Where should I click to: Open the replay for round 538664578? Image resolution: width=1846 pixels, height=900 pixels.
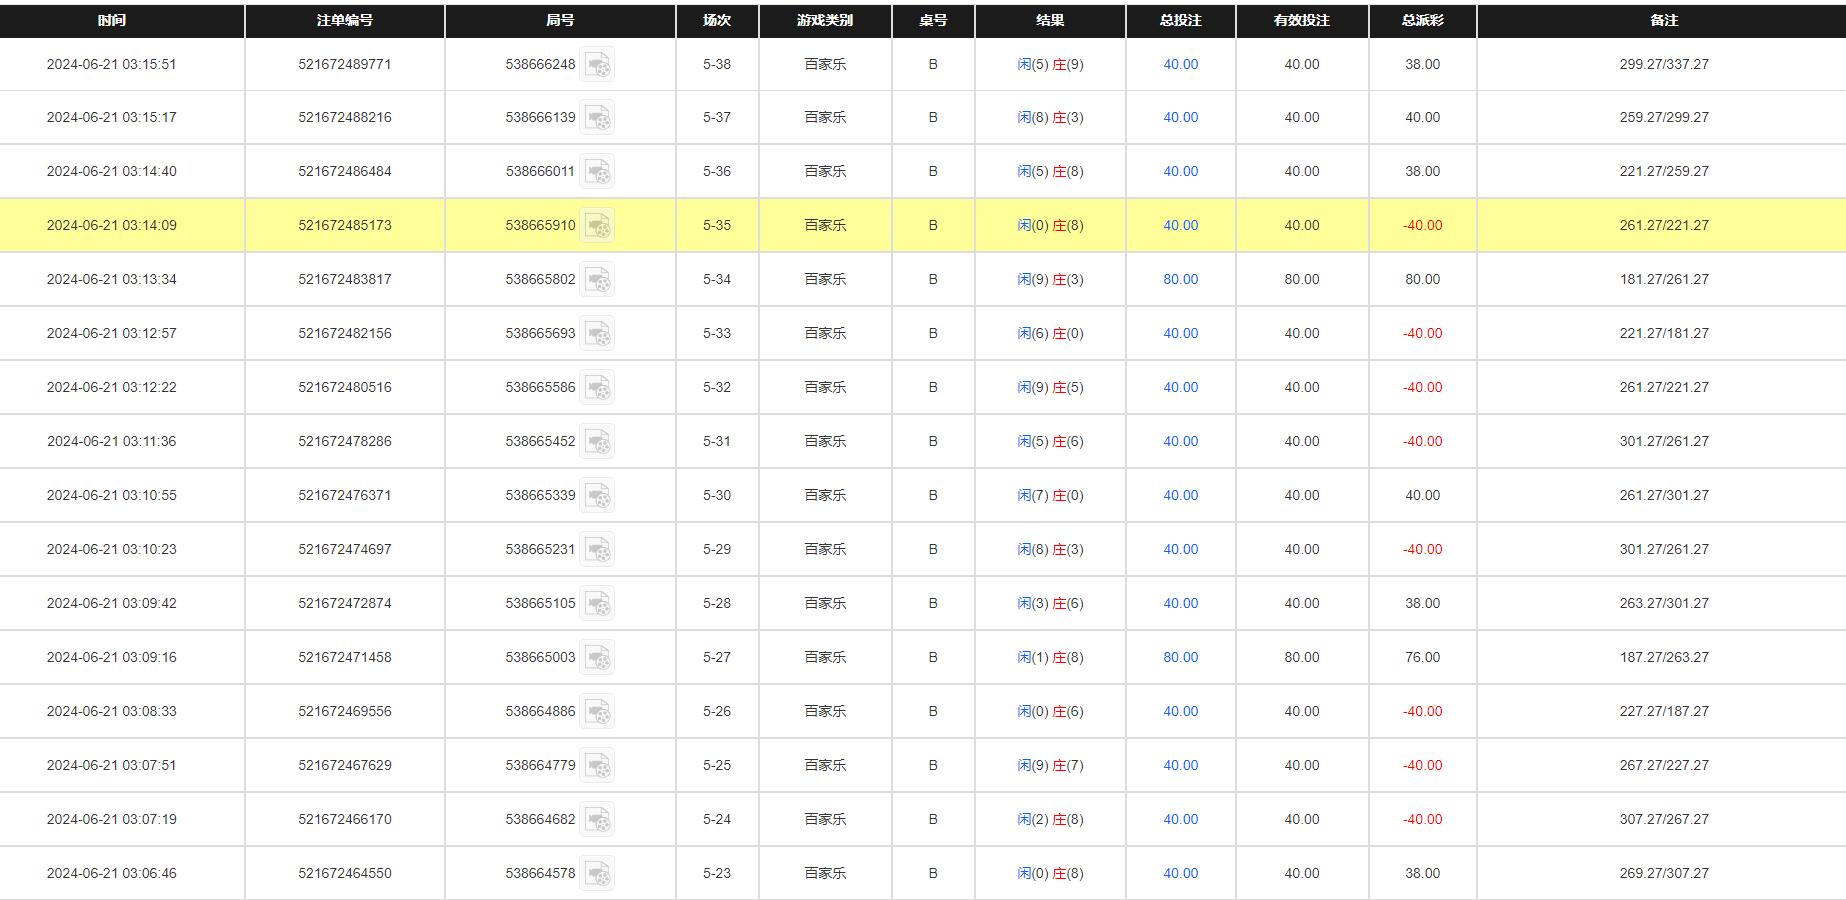click(x=600, y=873)
